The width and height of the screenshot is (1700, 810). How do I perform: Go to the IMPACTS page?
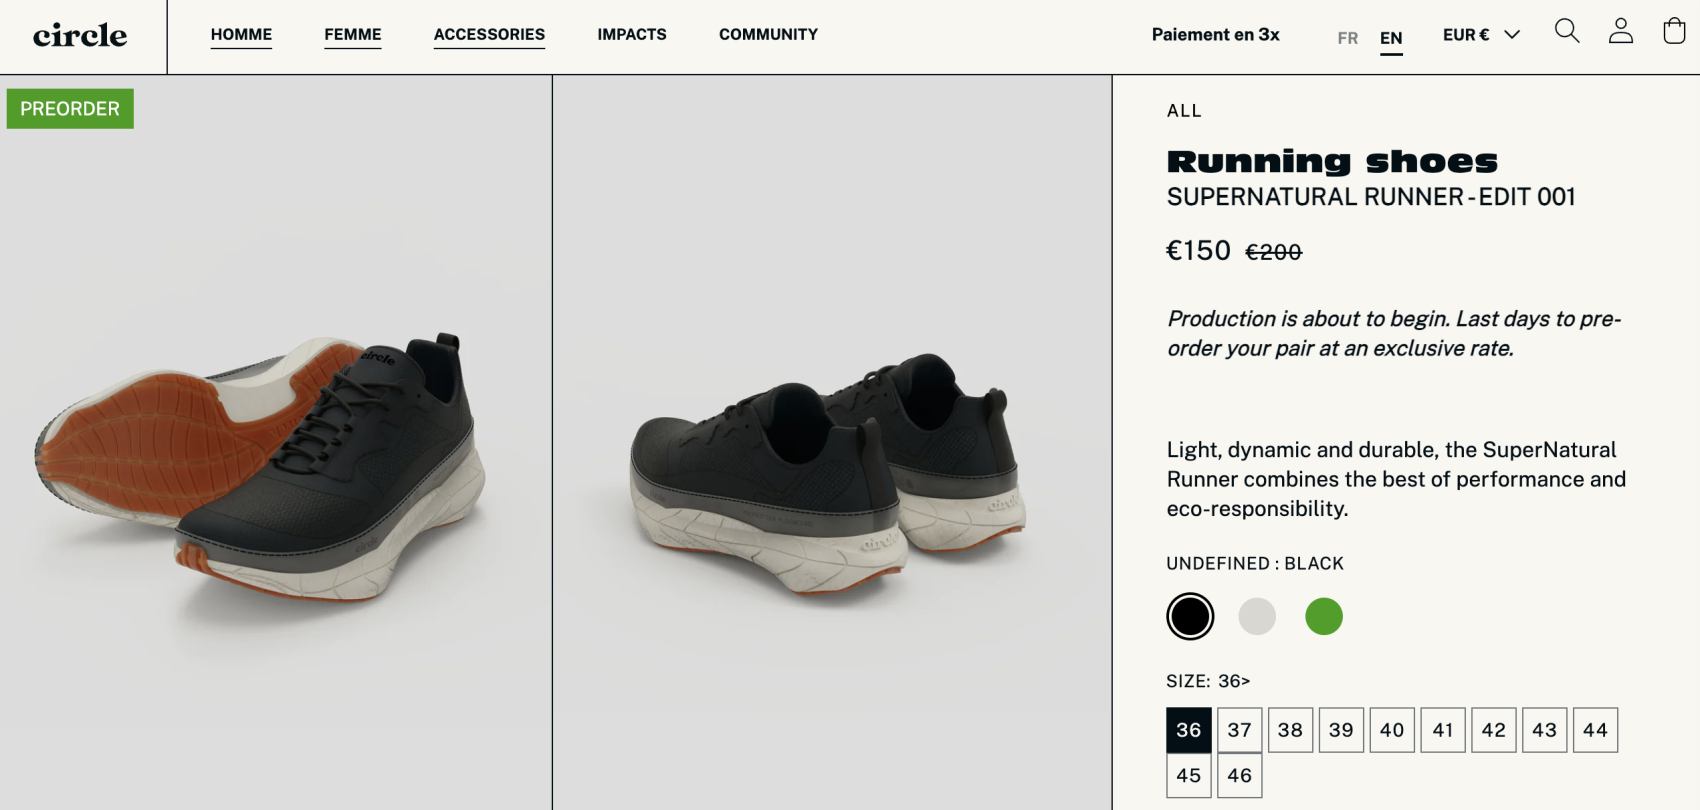tap(632, 35)
